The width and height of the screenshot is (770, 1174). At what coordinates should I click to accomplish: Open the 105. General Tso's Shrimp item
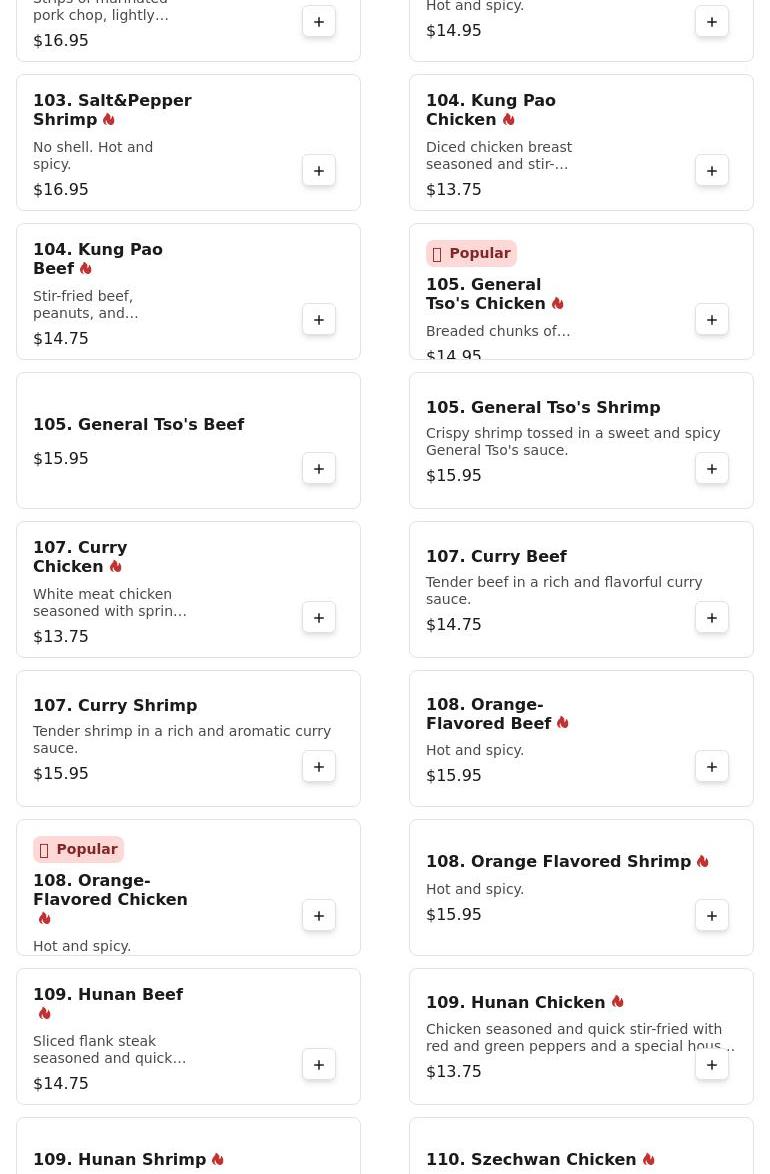tap(543, 408)
